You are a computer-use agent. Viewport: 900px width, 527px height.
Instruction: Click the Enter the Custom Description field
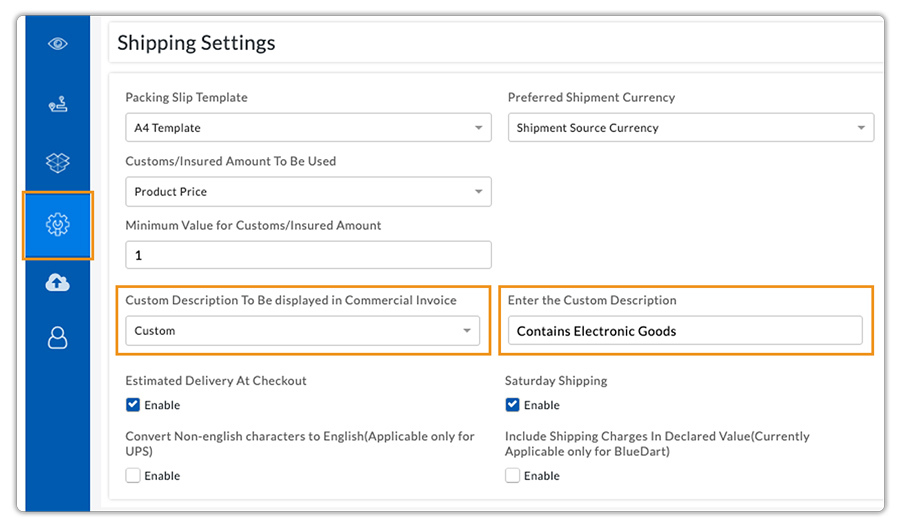tap(685, 331)
